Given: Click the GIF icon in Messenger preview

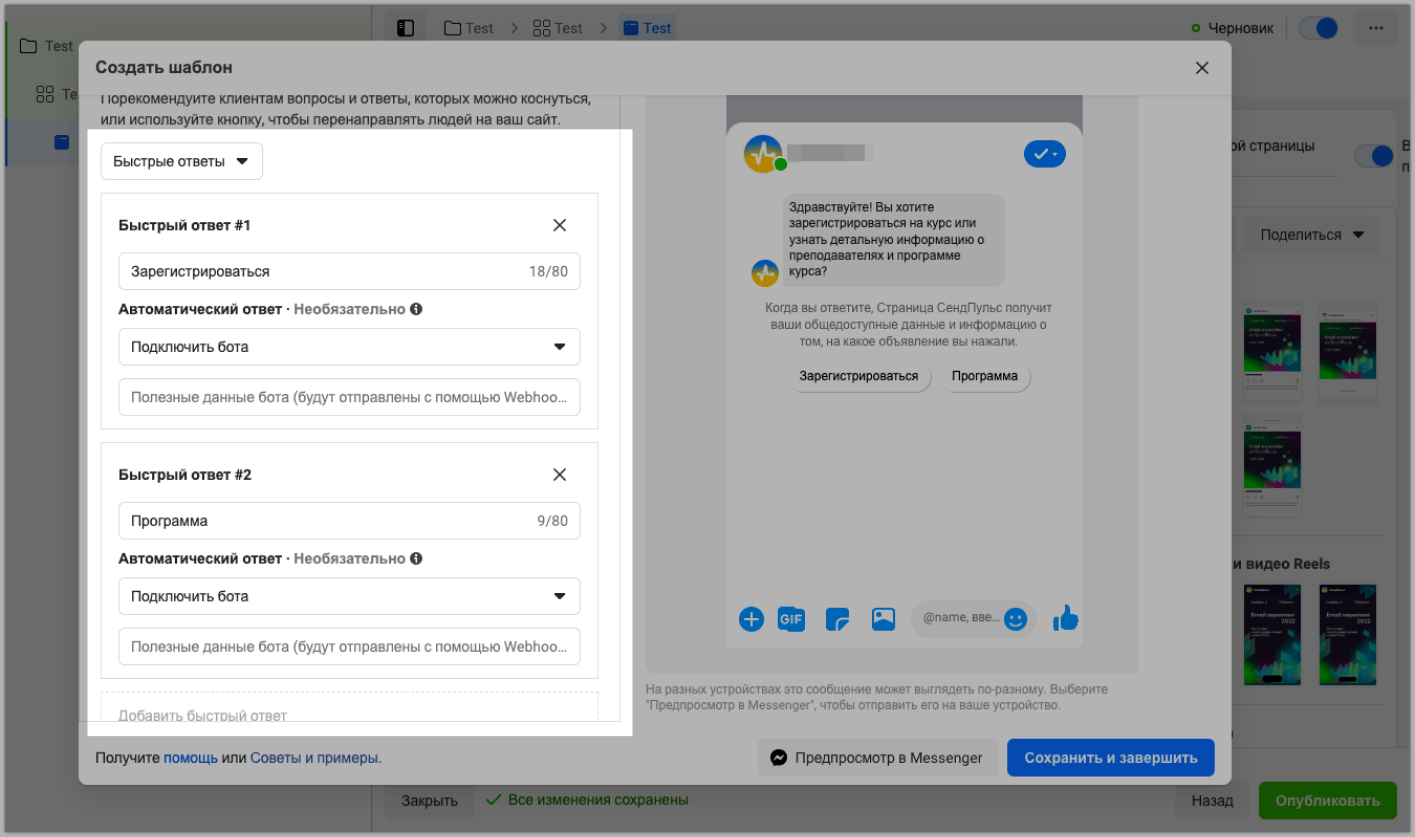Looking at the screenshot, I should click(x=791, y=619).
